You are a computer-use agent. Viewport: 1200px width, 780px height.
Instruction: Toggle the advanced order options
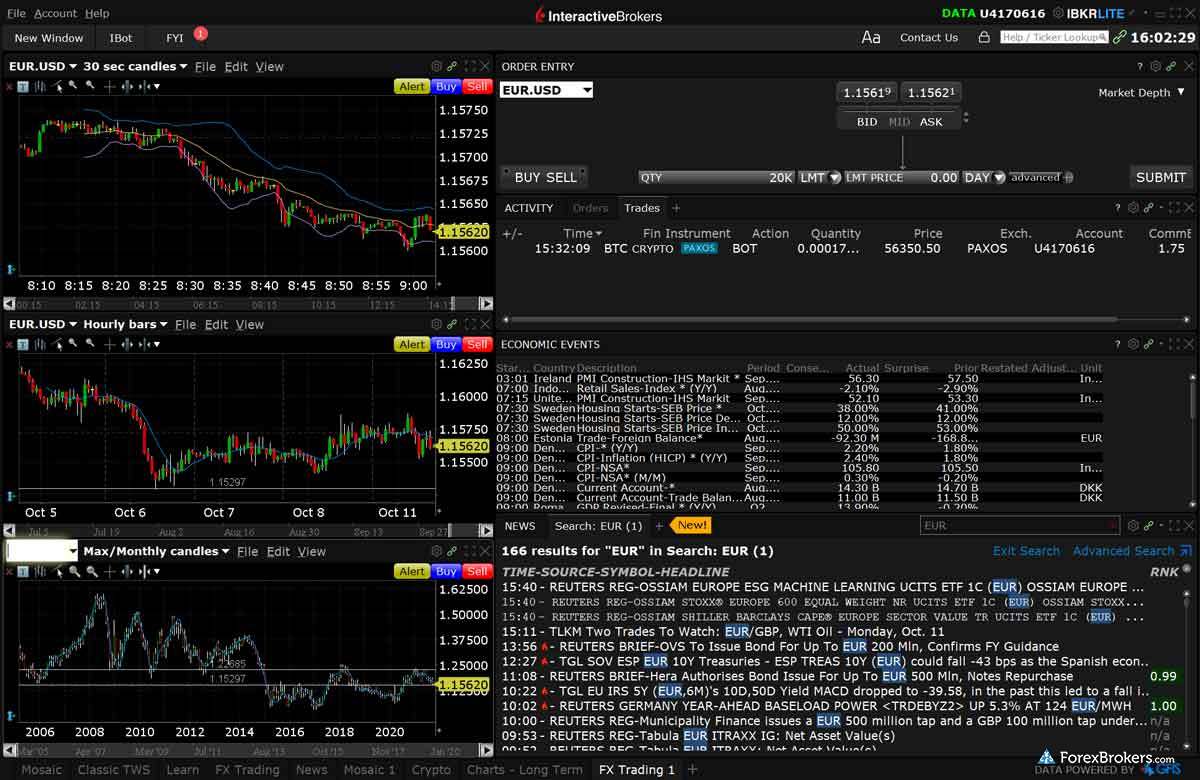(1040, 177)
